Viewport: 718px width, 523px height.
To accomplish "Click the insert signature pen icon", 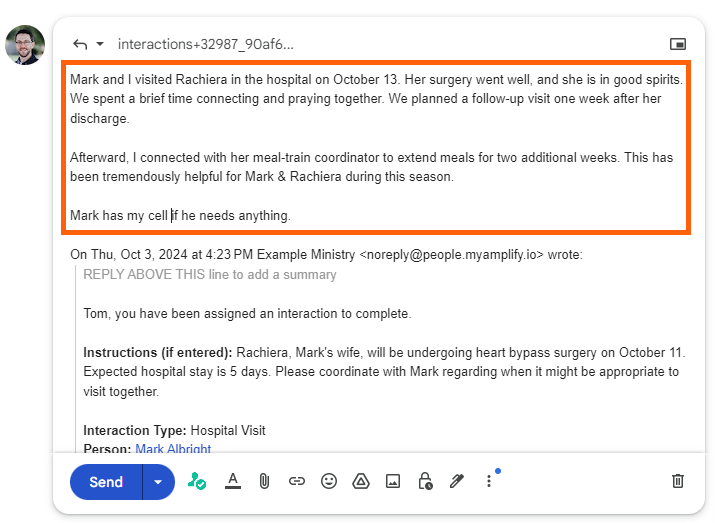I will click(457, 481).
